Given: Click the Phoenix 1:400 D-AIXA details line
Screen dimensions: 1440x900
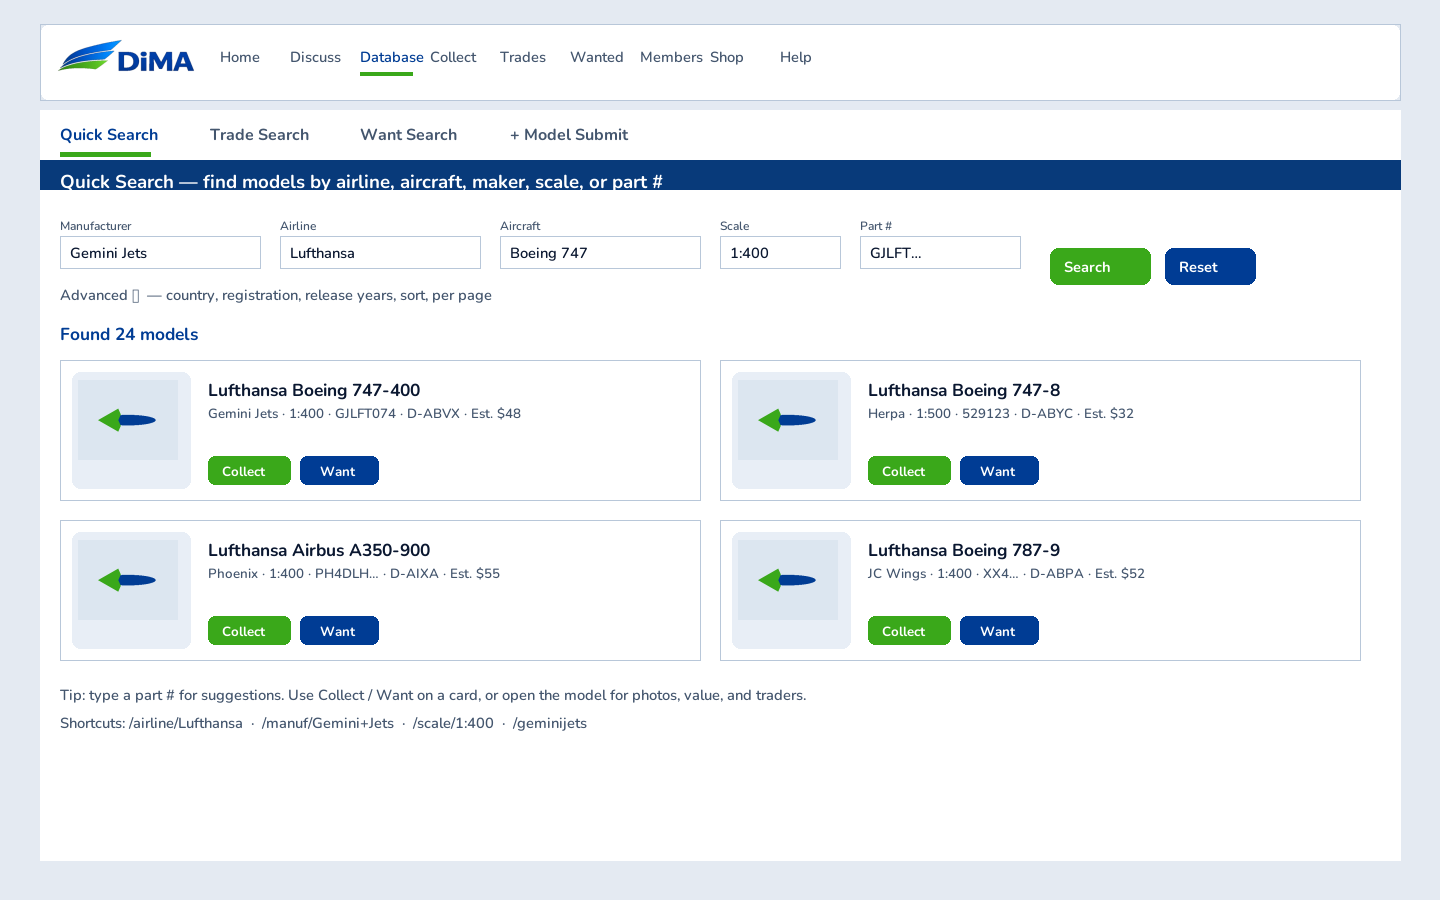Looking at the screenshot, I should (354, 573).
